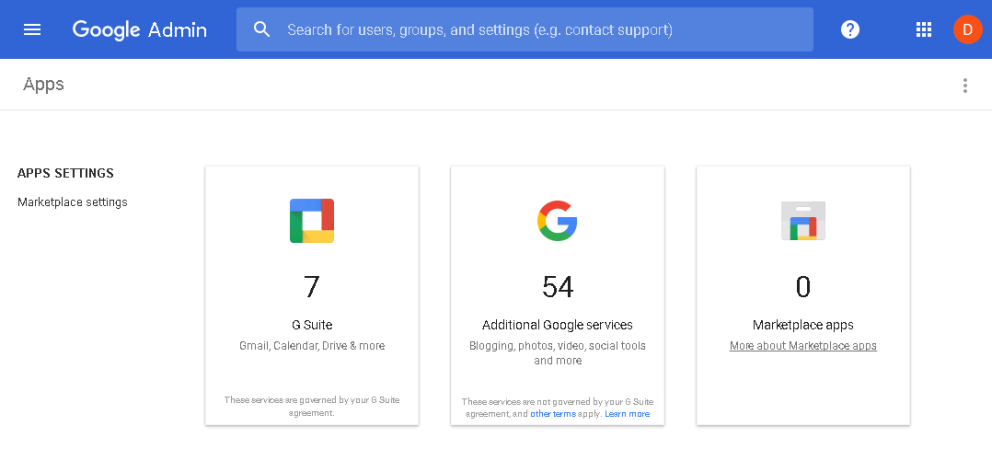Open the Help question mark icon
The image size is (992, 449).
point(850,30)
